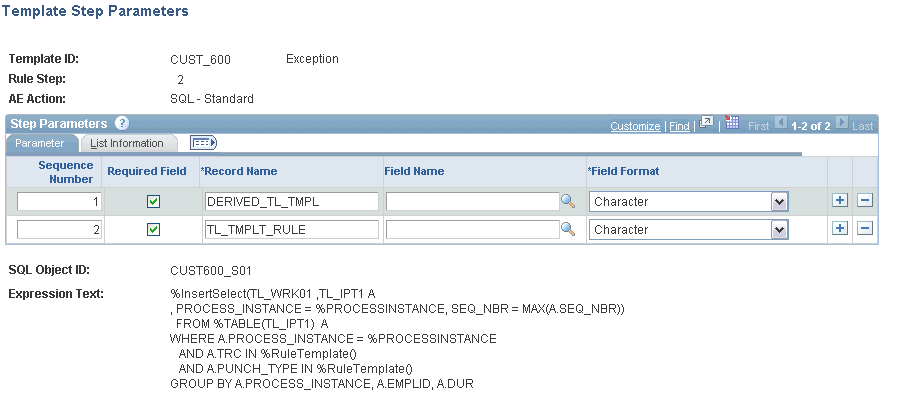Add row after sequence 2
The width and height of the screenshot is (898, 394).
coord(840,228)
